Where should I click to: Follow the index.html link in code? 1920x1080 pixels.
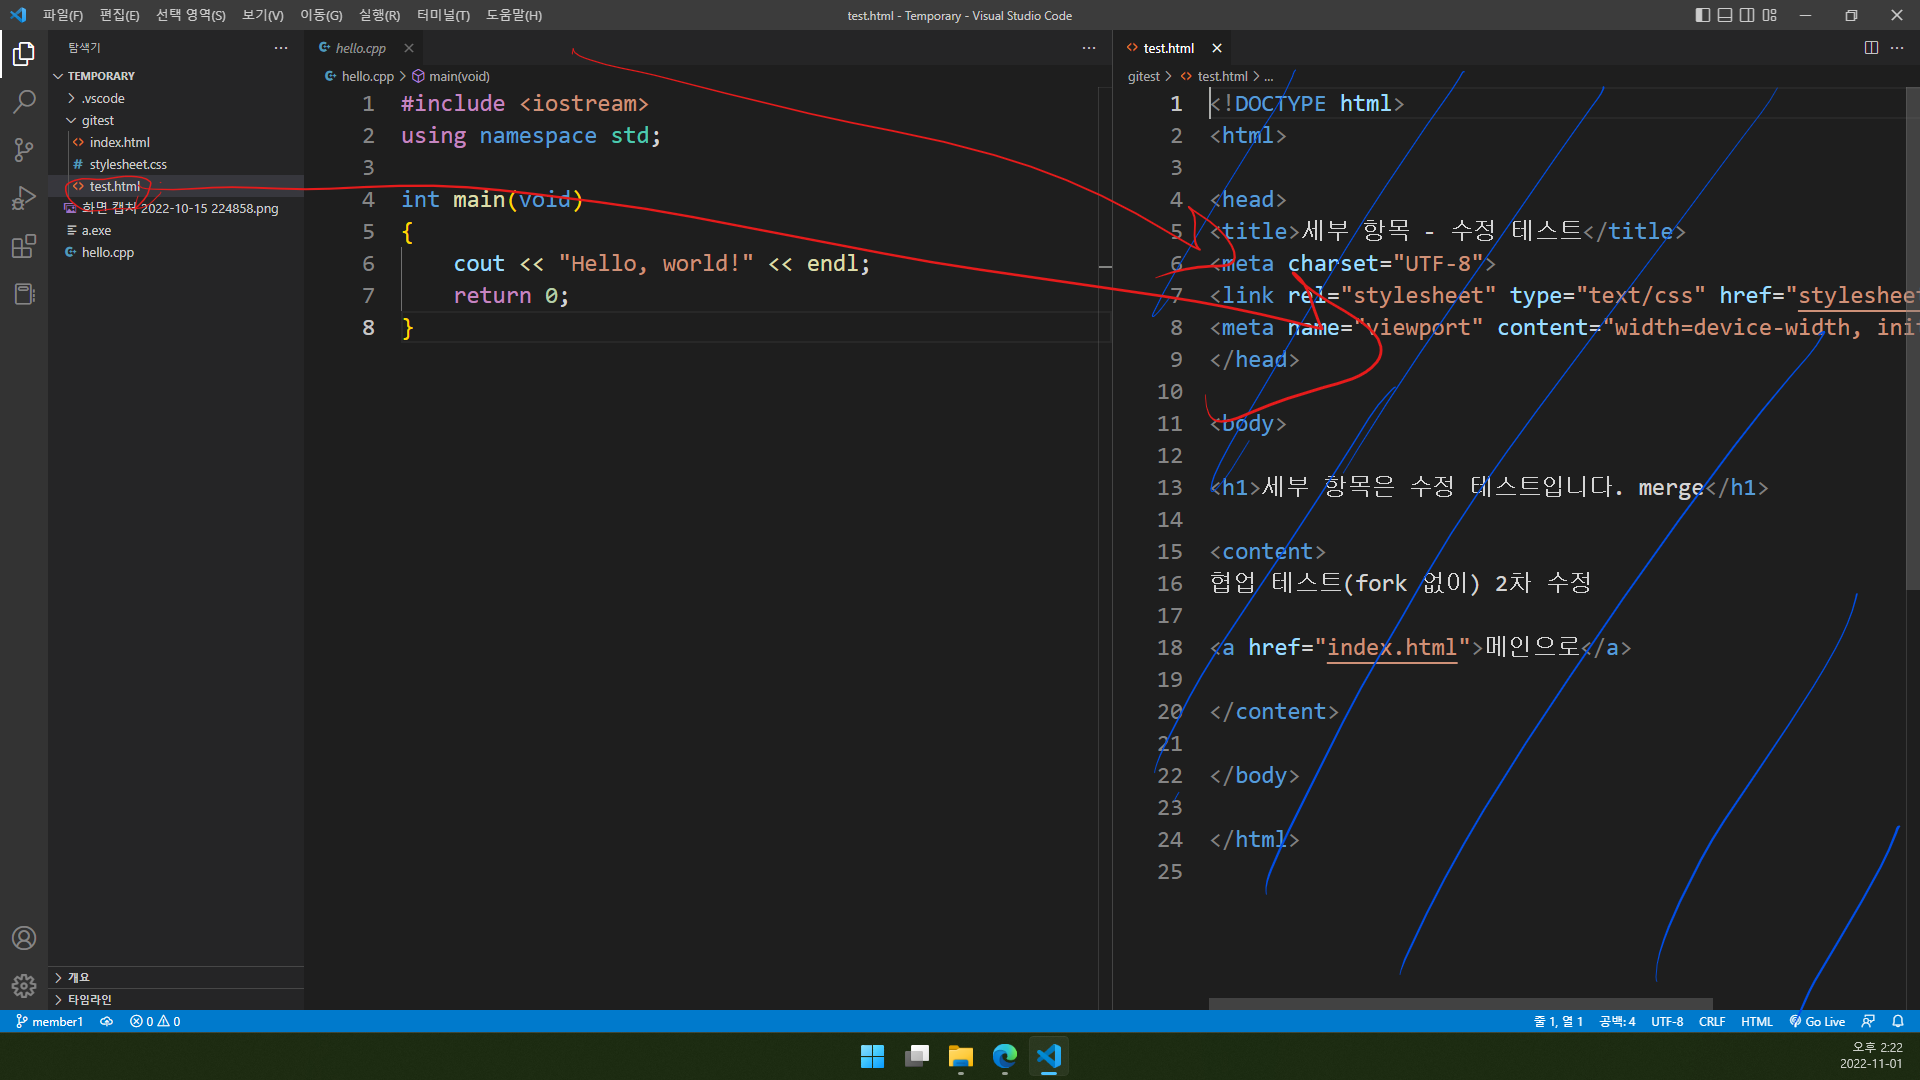click(1392, 648)
